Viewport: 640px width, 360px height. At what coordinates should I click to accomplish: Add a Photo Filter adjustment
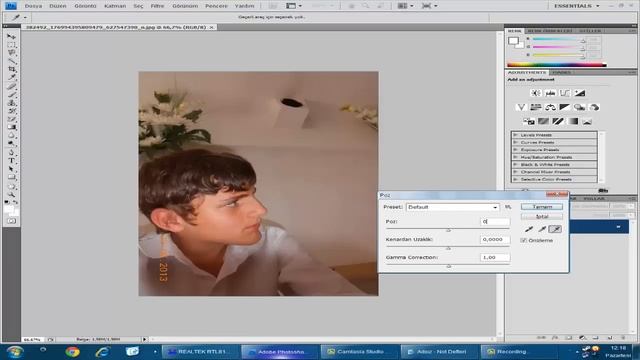pyautogui.click(x=579, y=107)
